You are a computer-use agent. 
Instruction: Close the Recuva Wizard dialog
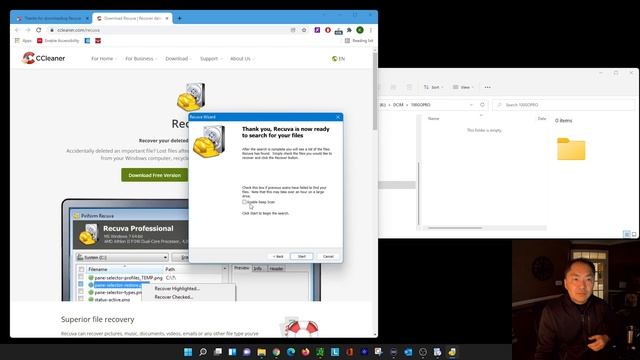(x=338, y=117)
